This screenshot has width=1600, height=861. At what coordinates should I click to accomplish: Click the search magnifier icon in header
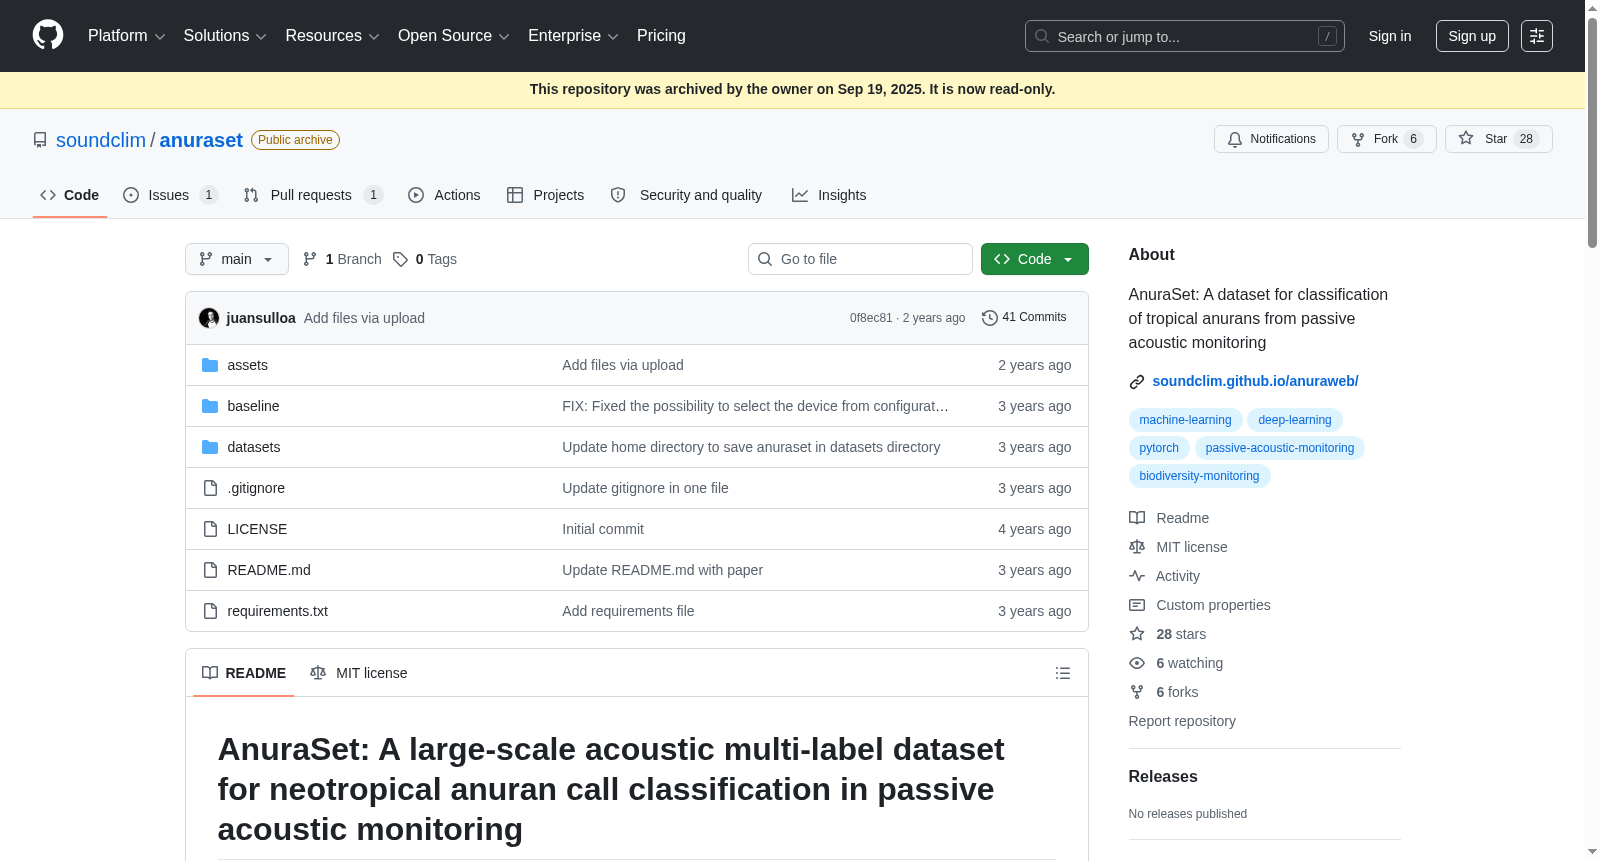point(1042,36)
